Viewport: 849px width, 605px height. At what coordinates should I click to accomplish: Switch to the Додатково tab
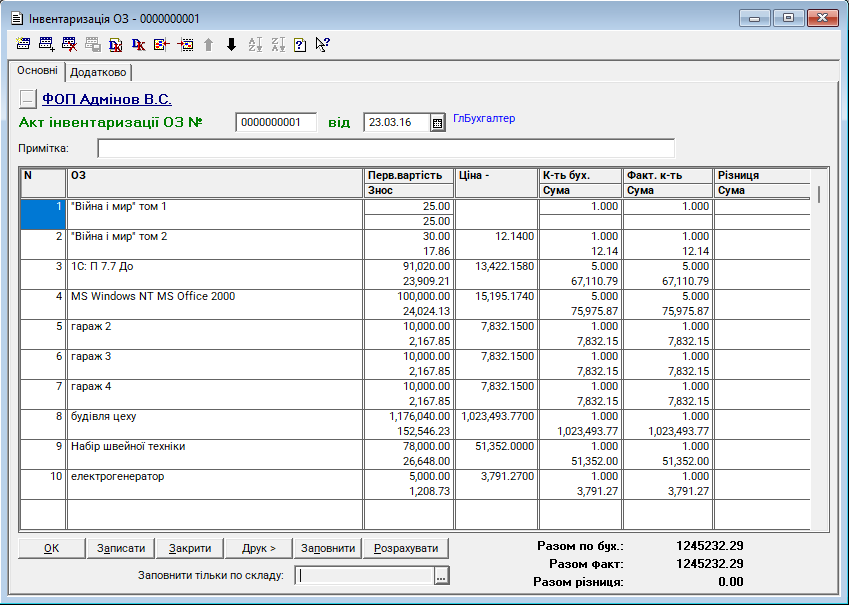point(98,72)
